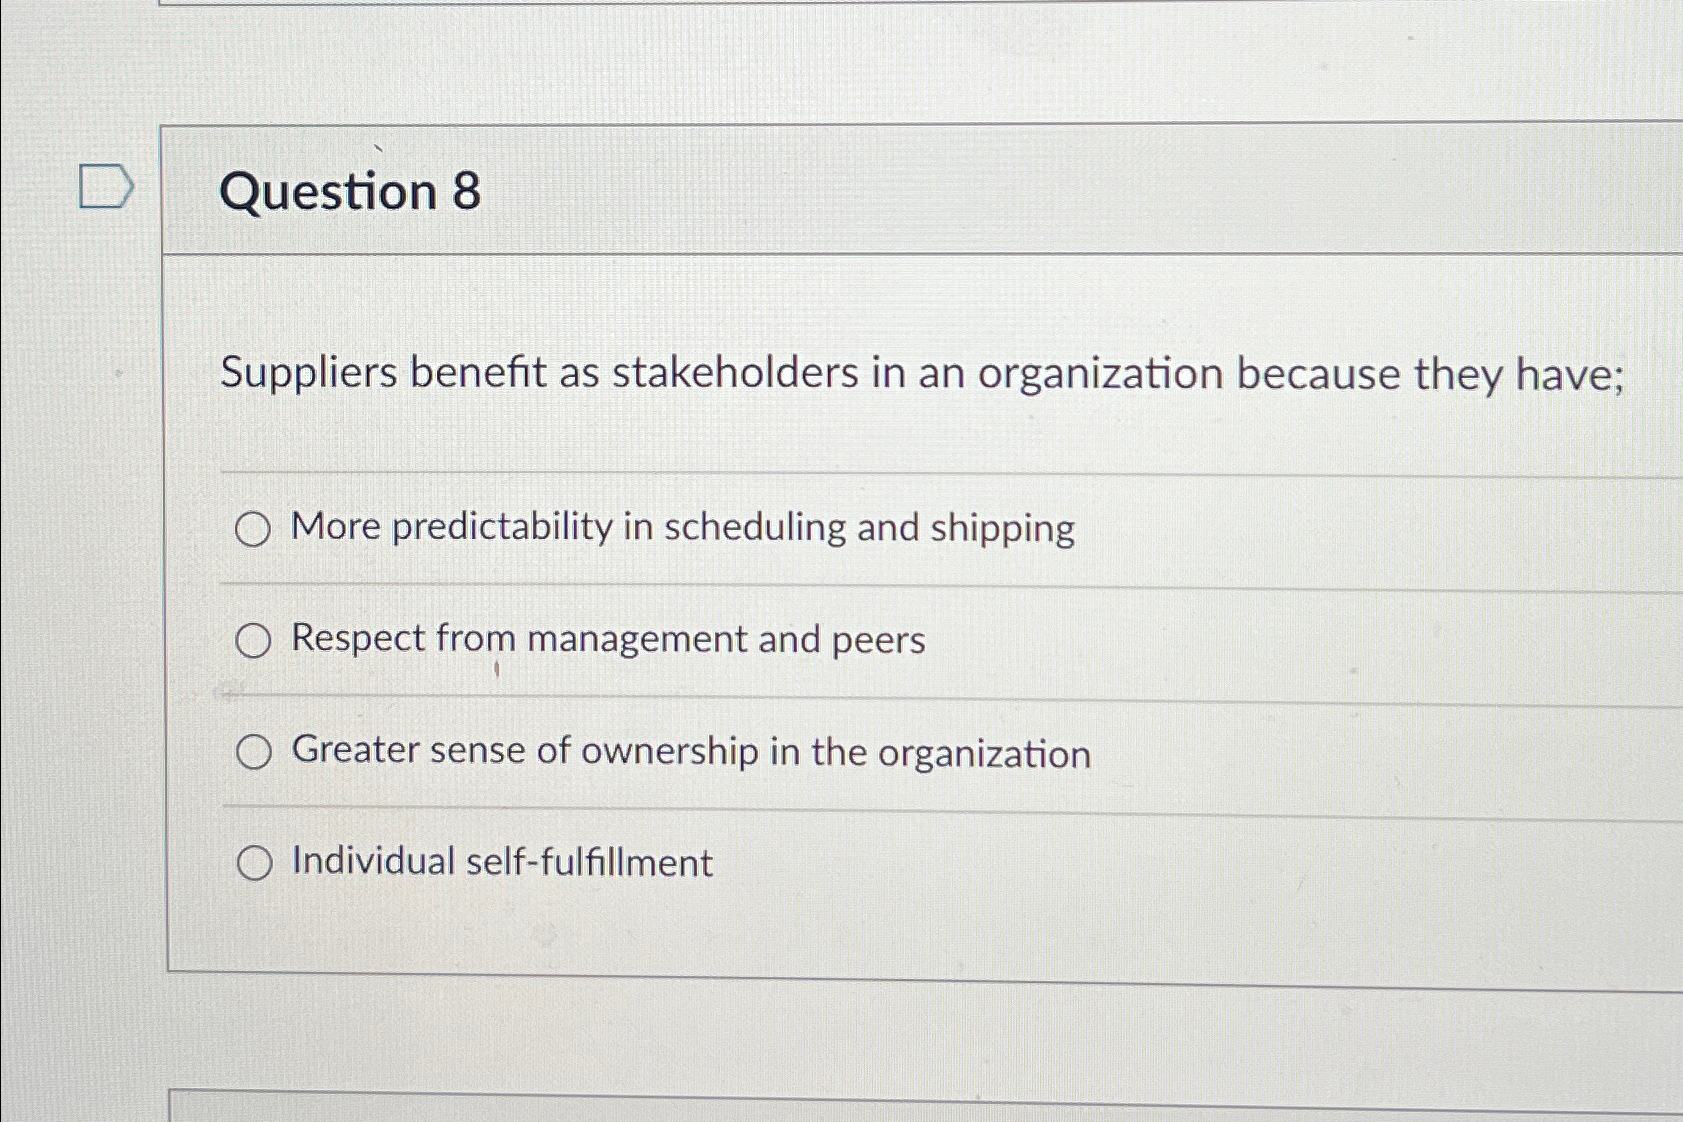The width and height of the screenshot is (1683, 1122).
Task: Select the radio button for "More predictability in scheduling and shipping"
Action: pos(253,530)
